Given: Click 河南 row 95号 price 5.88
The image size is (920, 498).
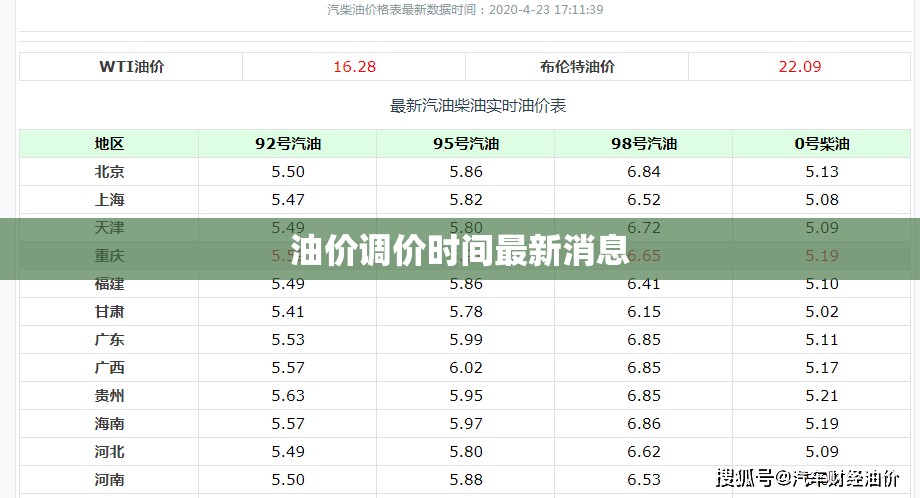Looking at the screenshot, I should tap(466, 480).
